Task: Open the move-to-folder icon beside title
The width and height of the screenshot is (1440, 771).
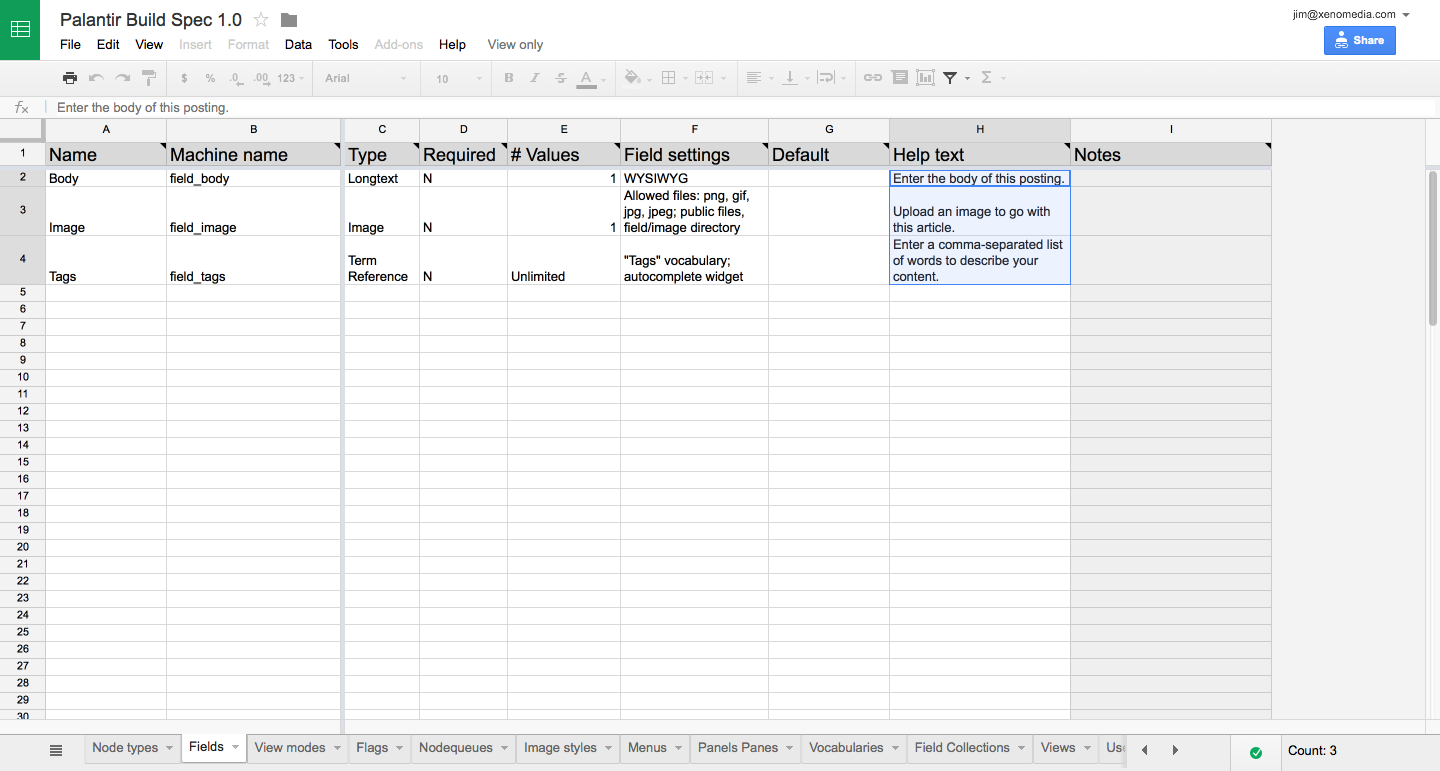Action: (x=289, y=20)
